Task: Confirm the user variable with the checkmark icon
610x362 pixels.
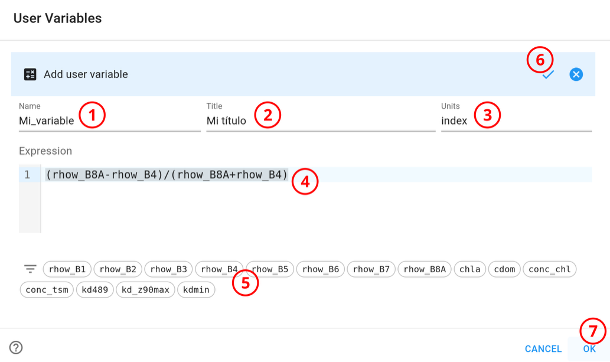Action: (x=548, y=74)
